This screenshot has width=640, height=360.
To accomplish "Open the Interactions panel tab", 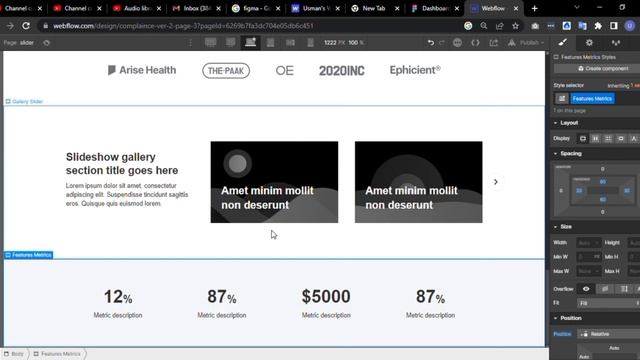I will (x=616, y=42).
